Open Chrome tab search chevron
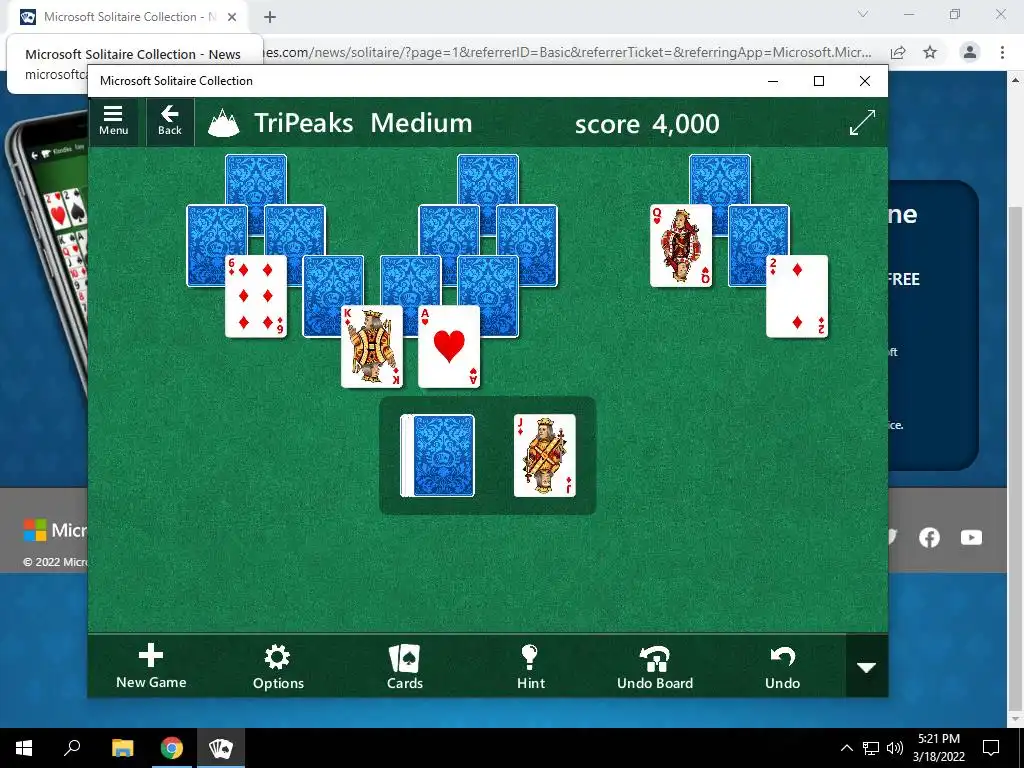Screen dimensions: 1024x768 click(863, 14)
